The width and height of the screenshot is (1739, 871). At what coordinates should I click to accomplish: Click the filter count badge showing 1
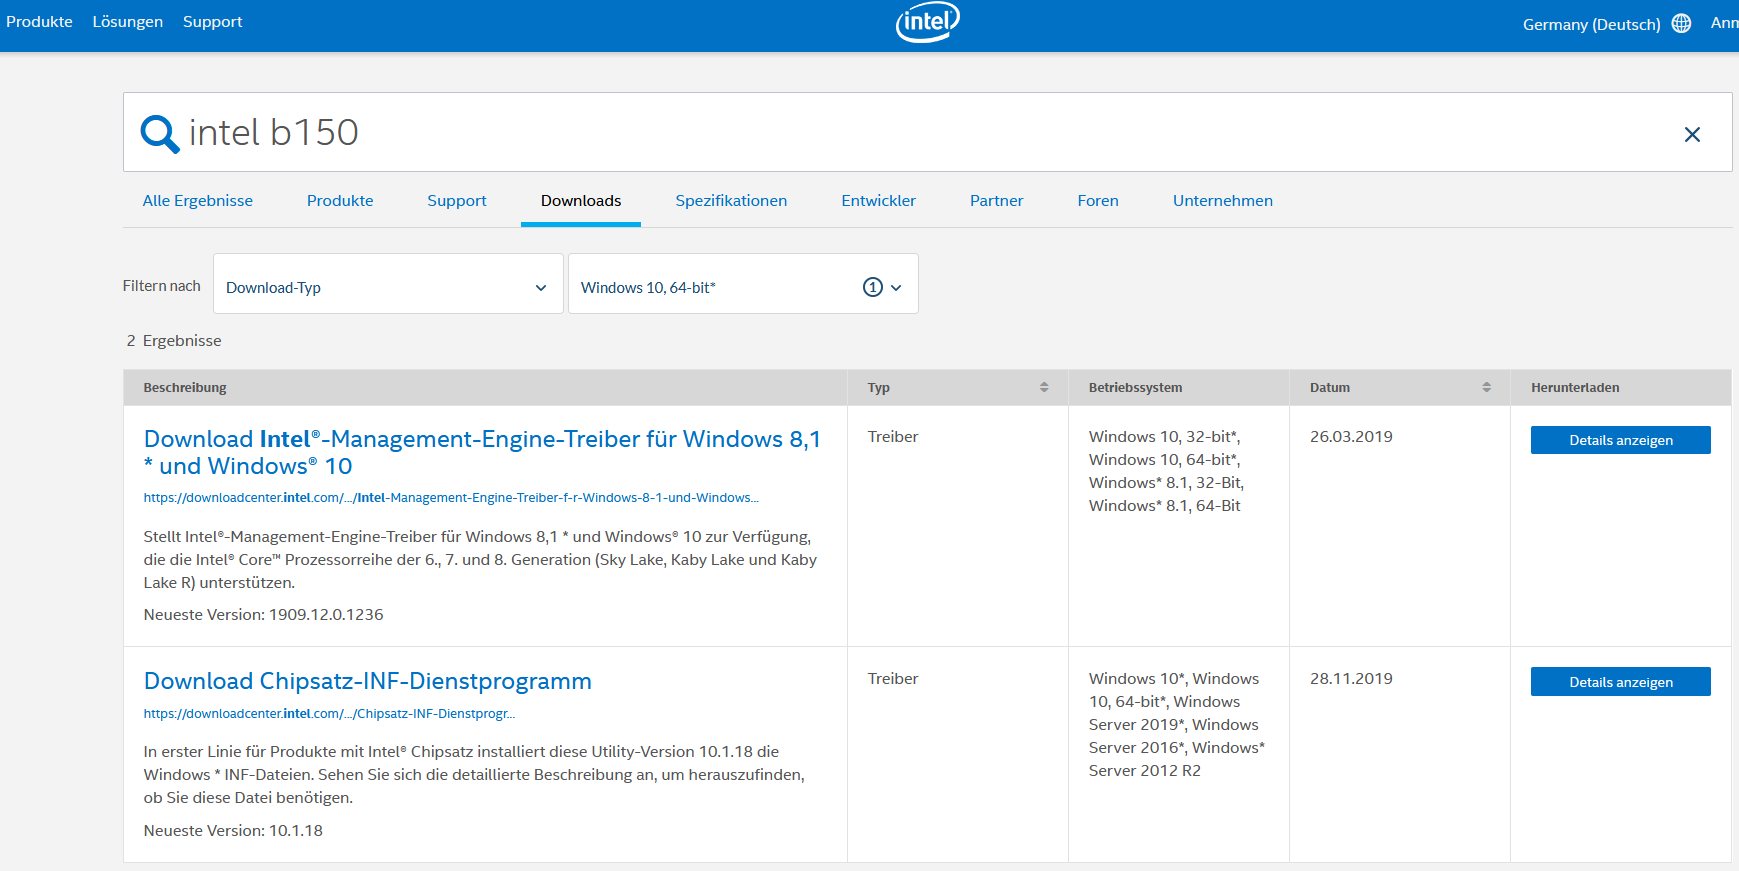tap(873, 287)
